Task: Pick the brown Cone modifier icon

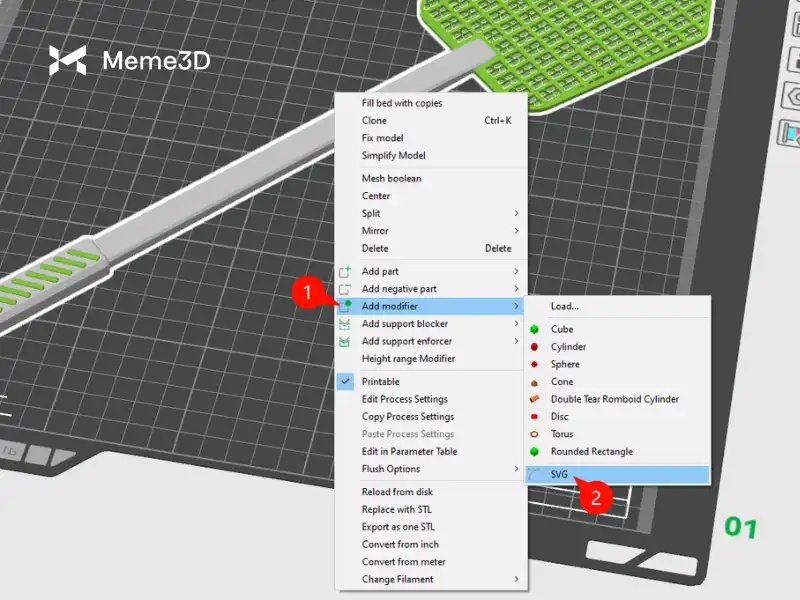Action: click(535, 382)
